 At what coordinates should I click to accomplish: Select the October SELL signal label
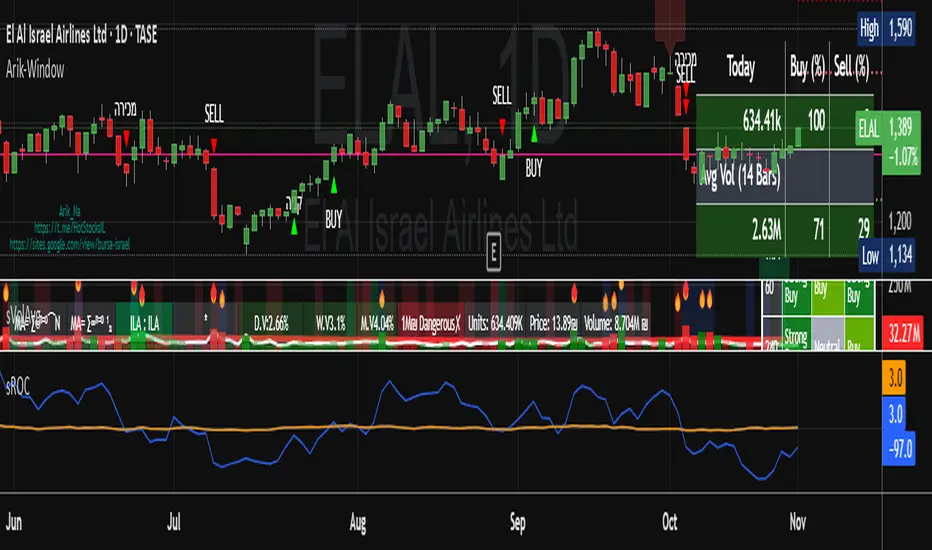[x=685, y=74]
